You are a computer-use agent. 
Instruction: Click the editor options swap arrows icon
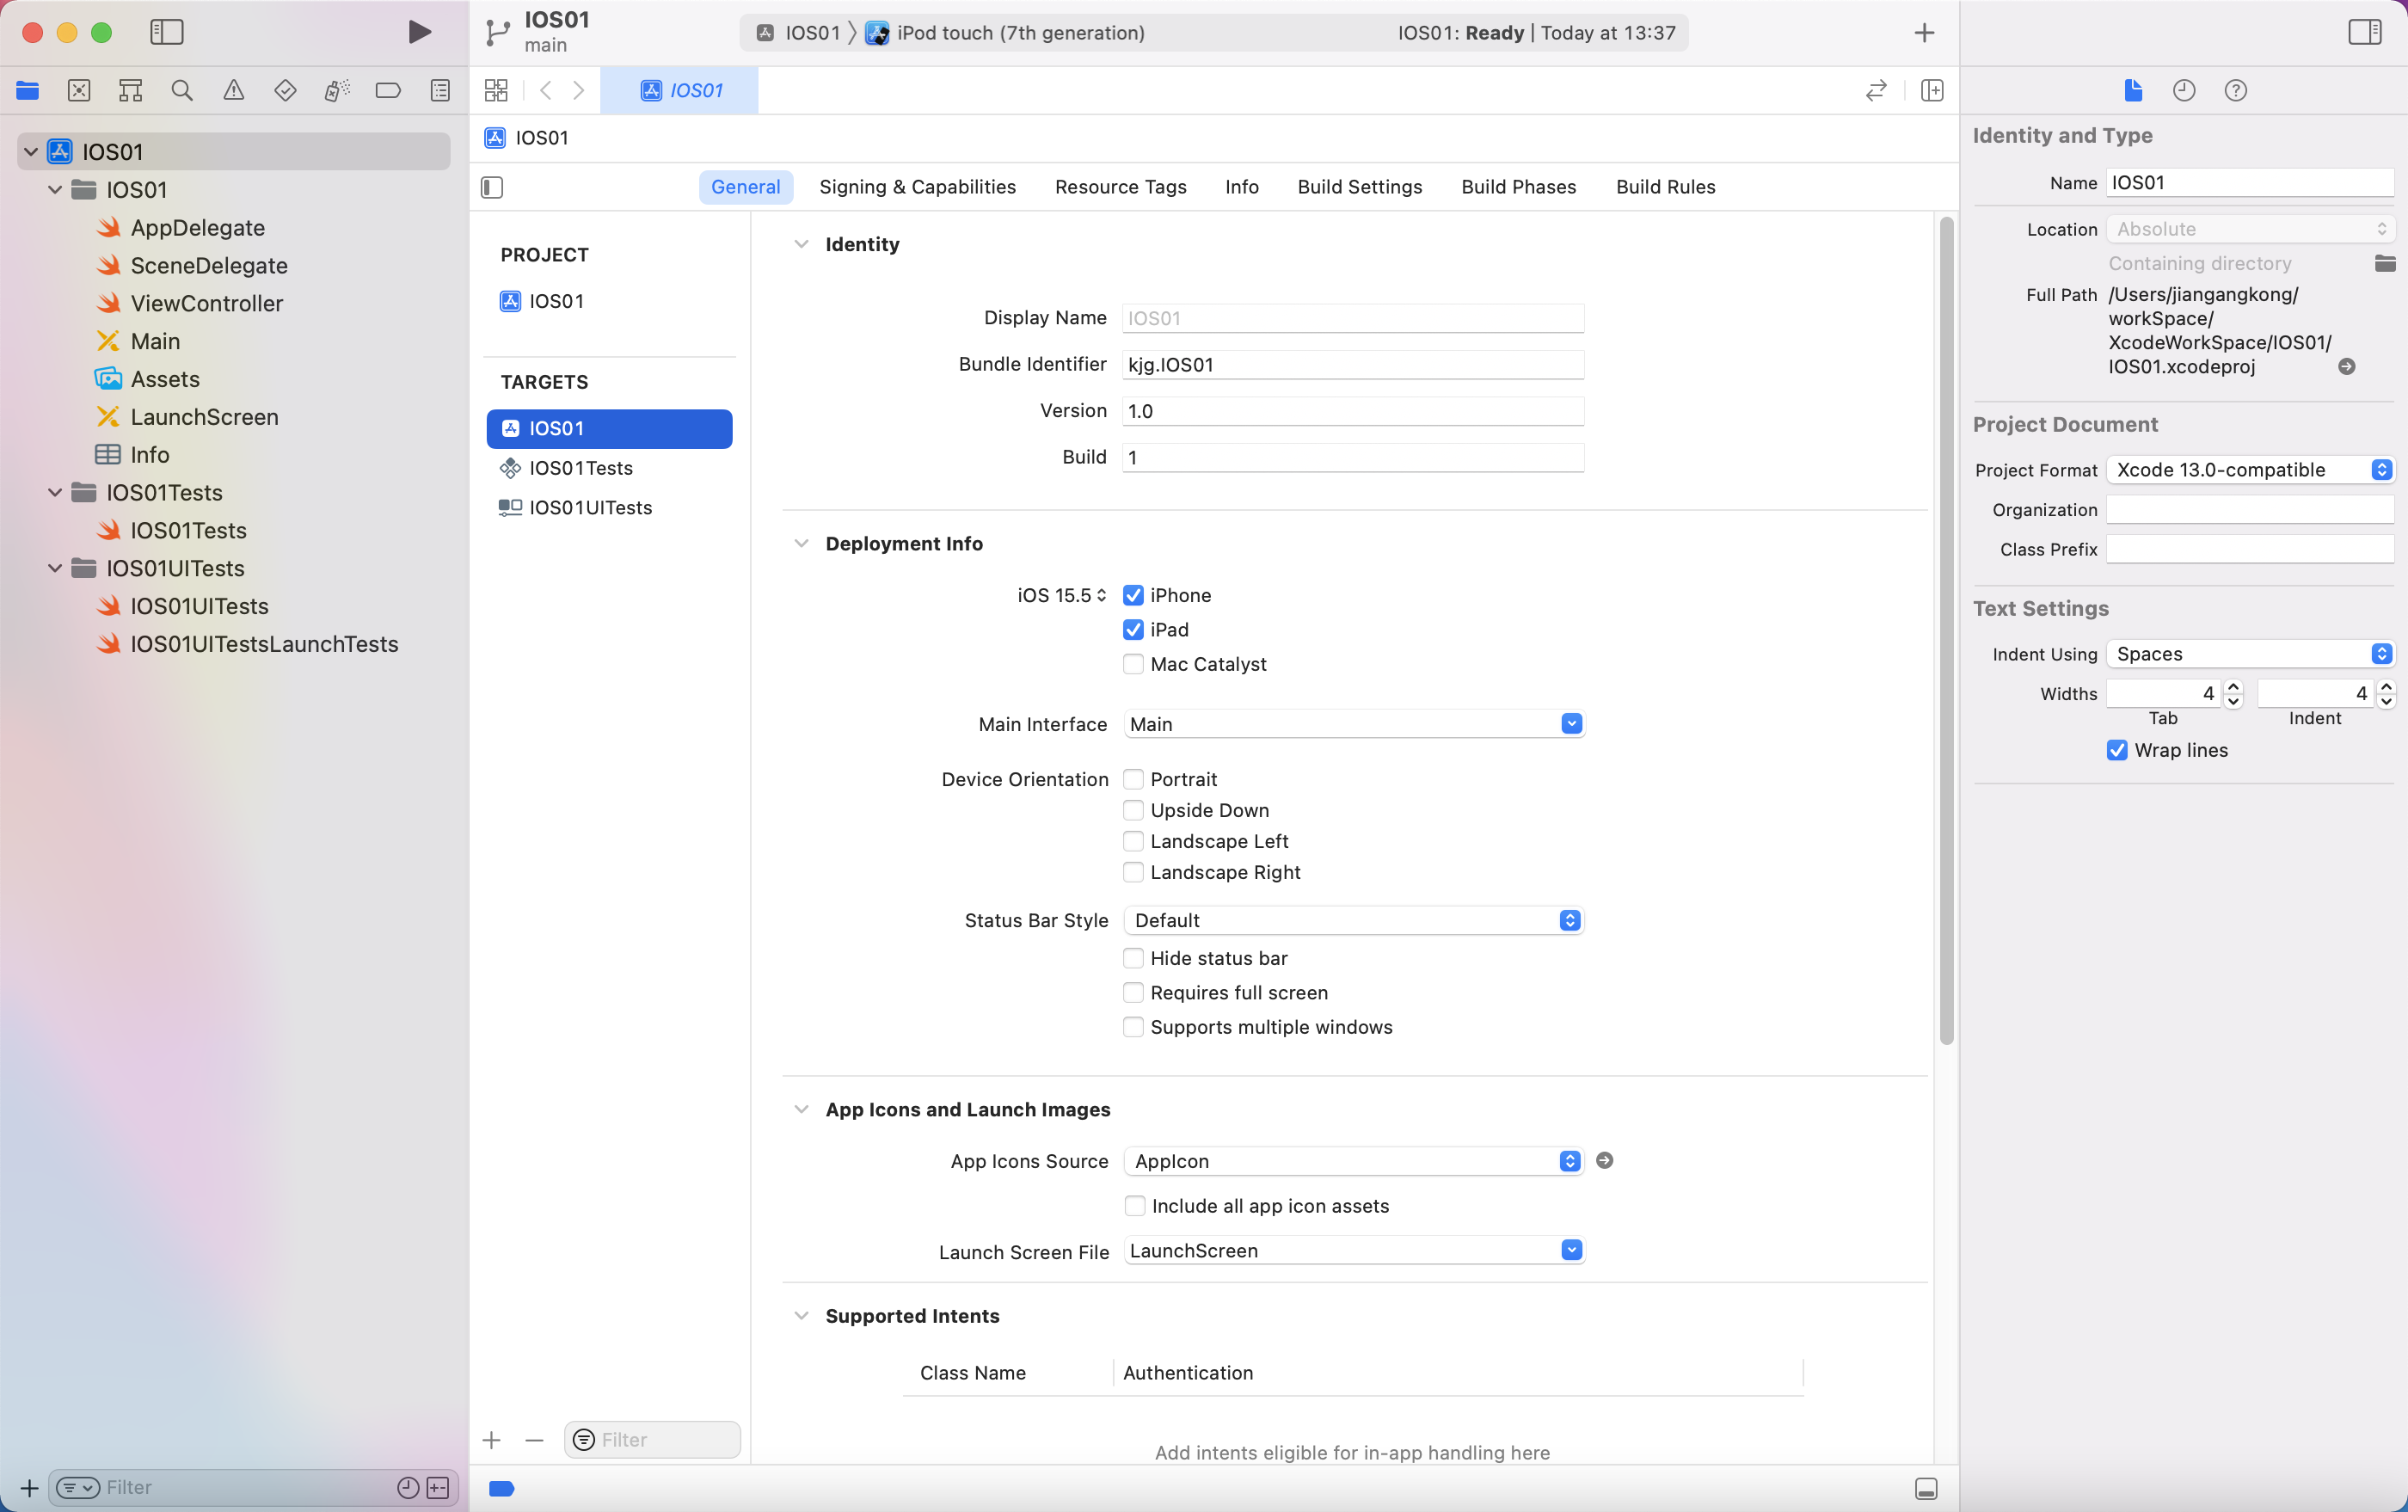pyautogui.click(x=1876, y=91)
